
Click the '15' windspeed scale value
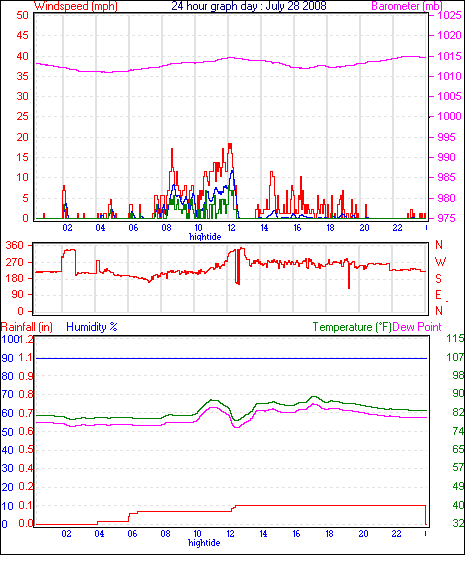pyautogui.click(x=22, y=157)
